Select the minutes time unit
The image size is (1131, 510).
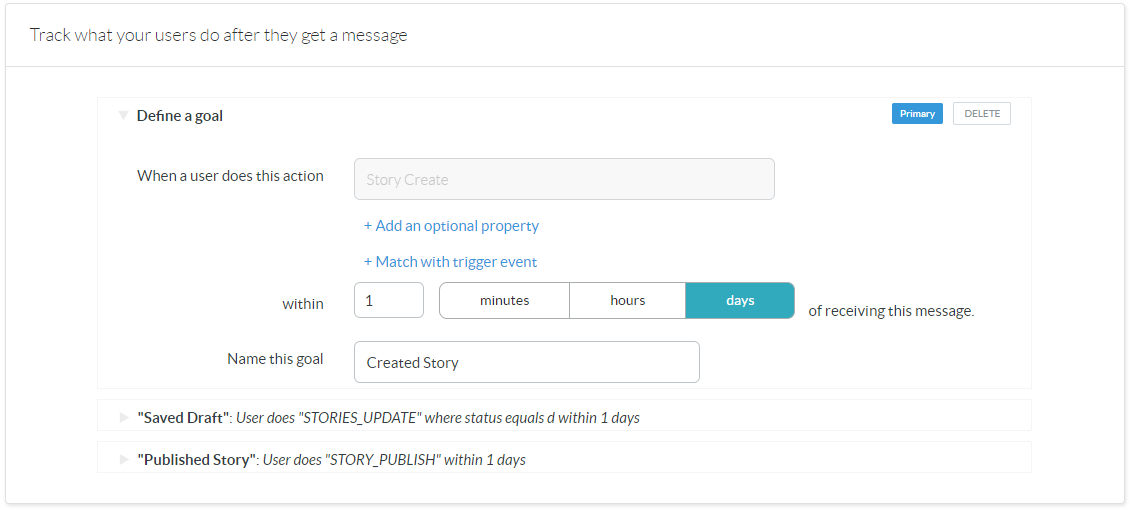(504, 301)
